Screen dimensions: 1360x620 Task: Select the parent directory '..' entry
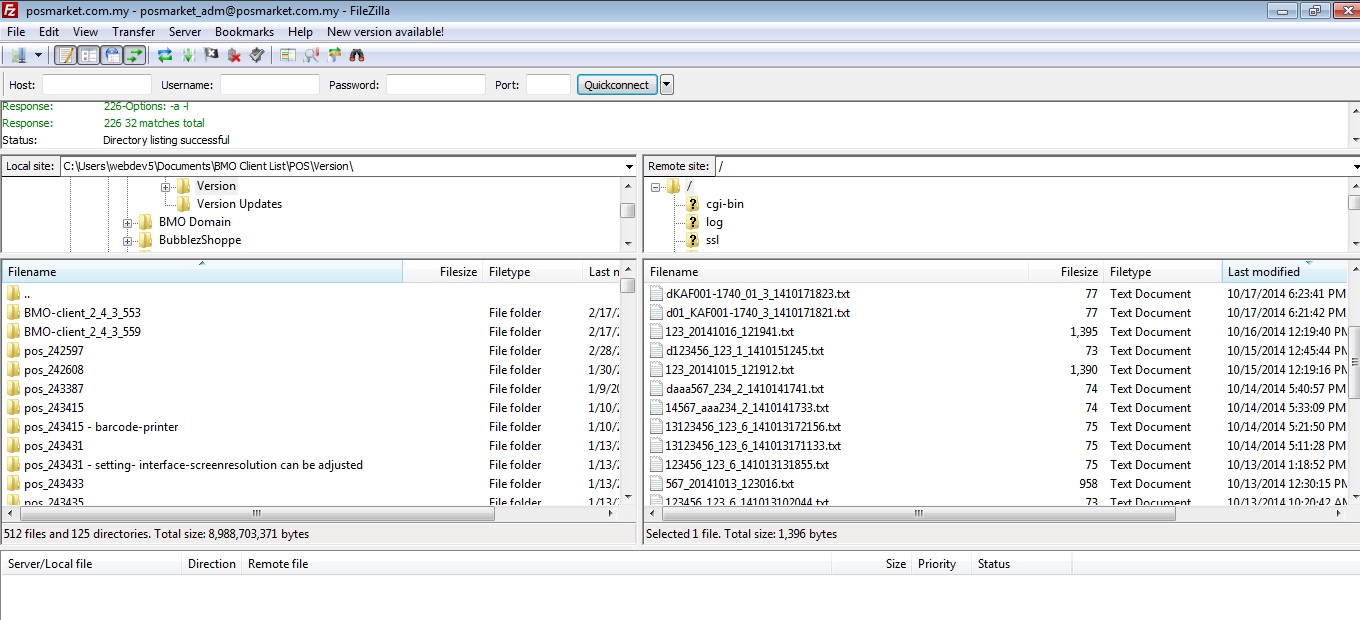[x=311, y=294]
